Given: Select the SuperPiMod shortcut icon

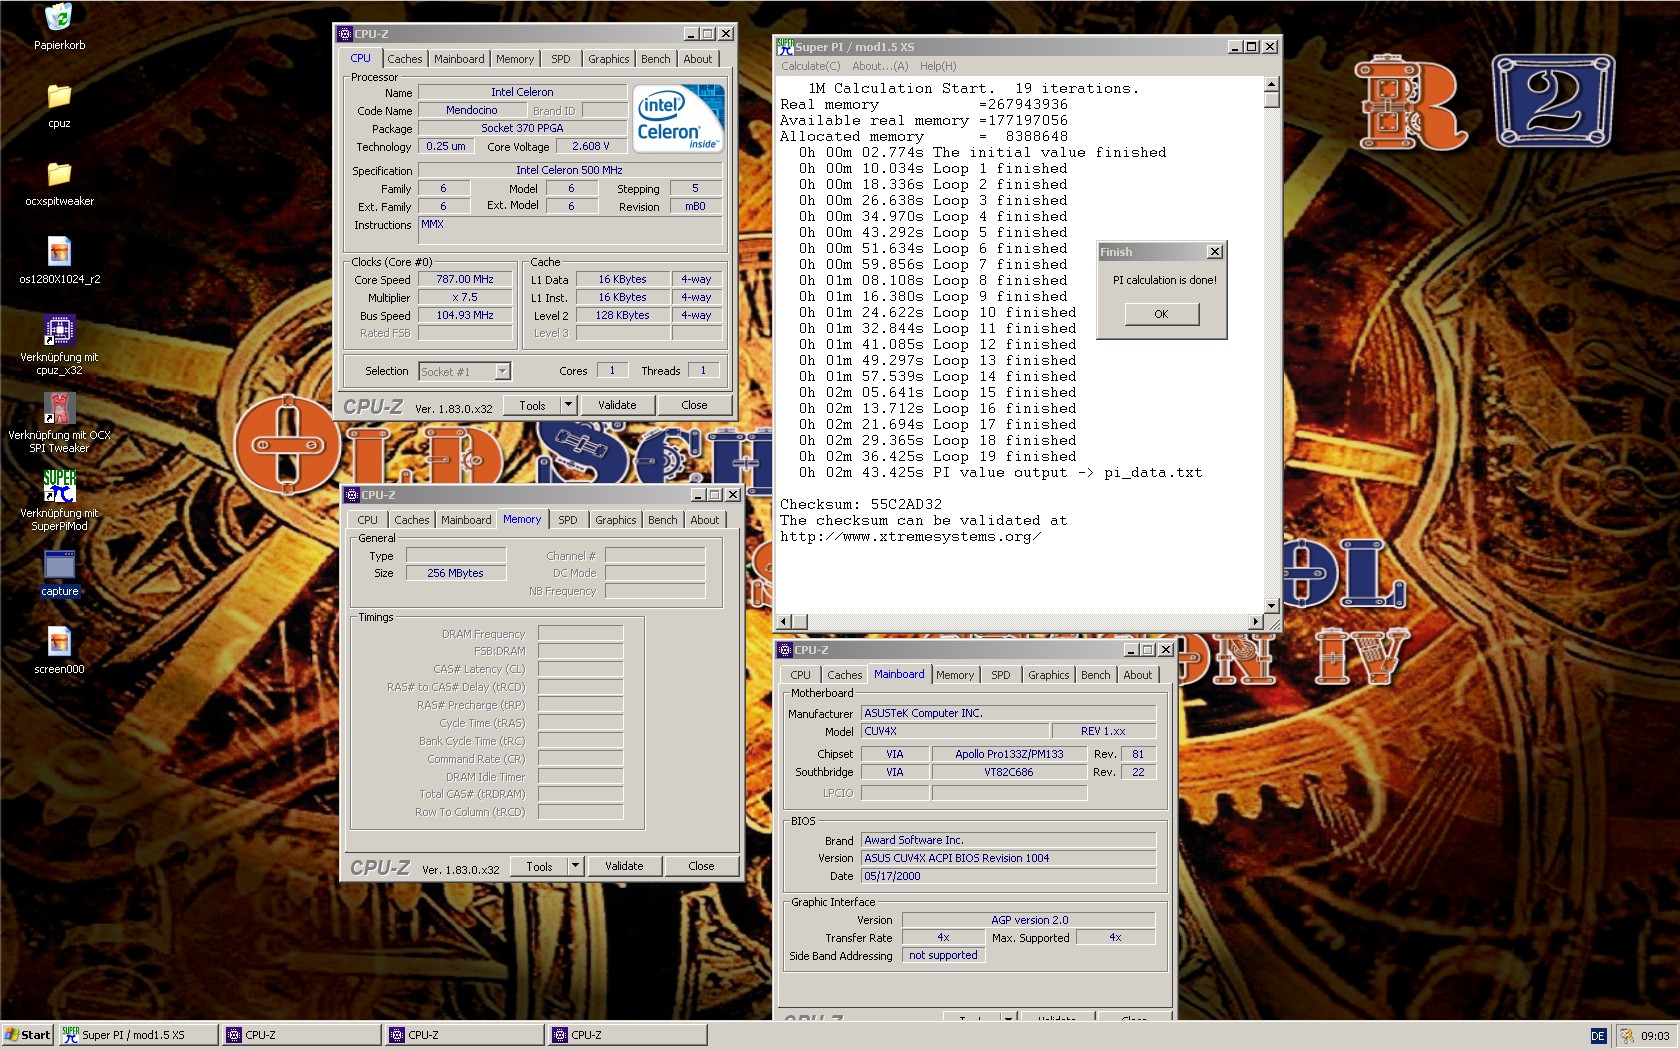Looking at the screenshot, I should [x=59, y=486].
